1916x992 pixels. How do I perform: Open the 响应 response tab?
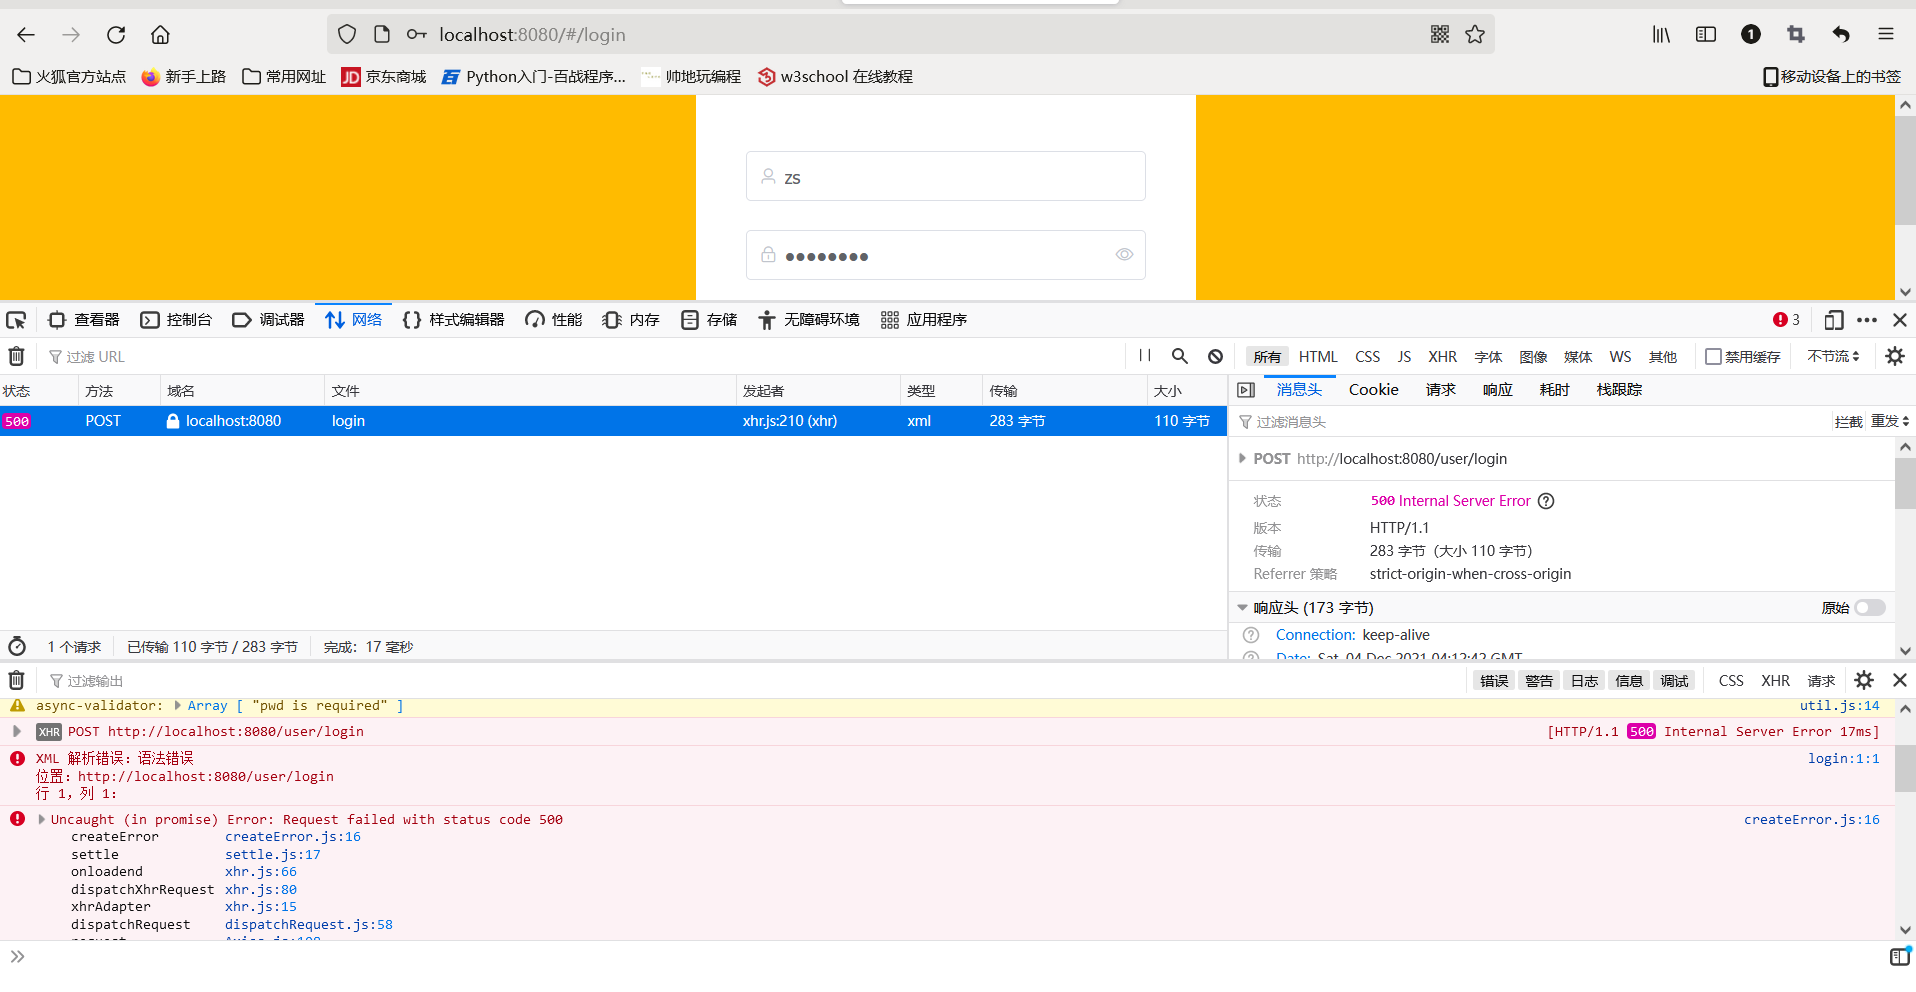click(x=1497, y=390)
